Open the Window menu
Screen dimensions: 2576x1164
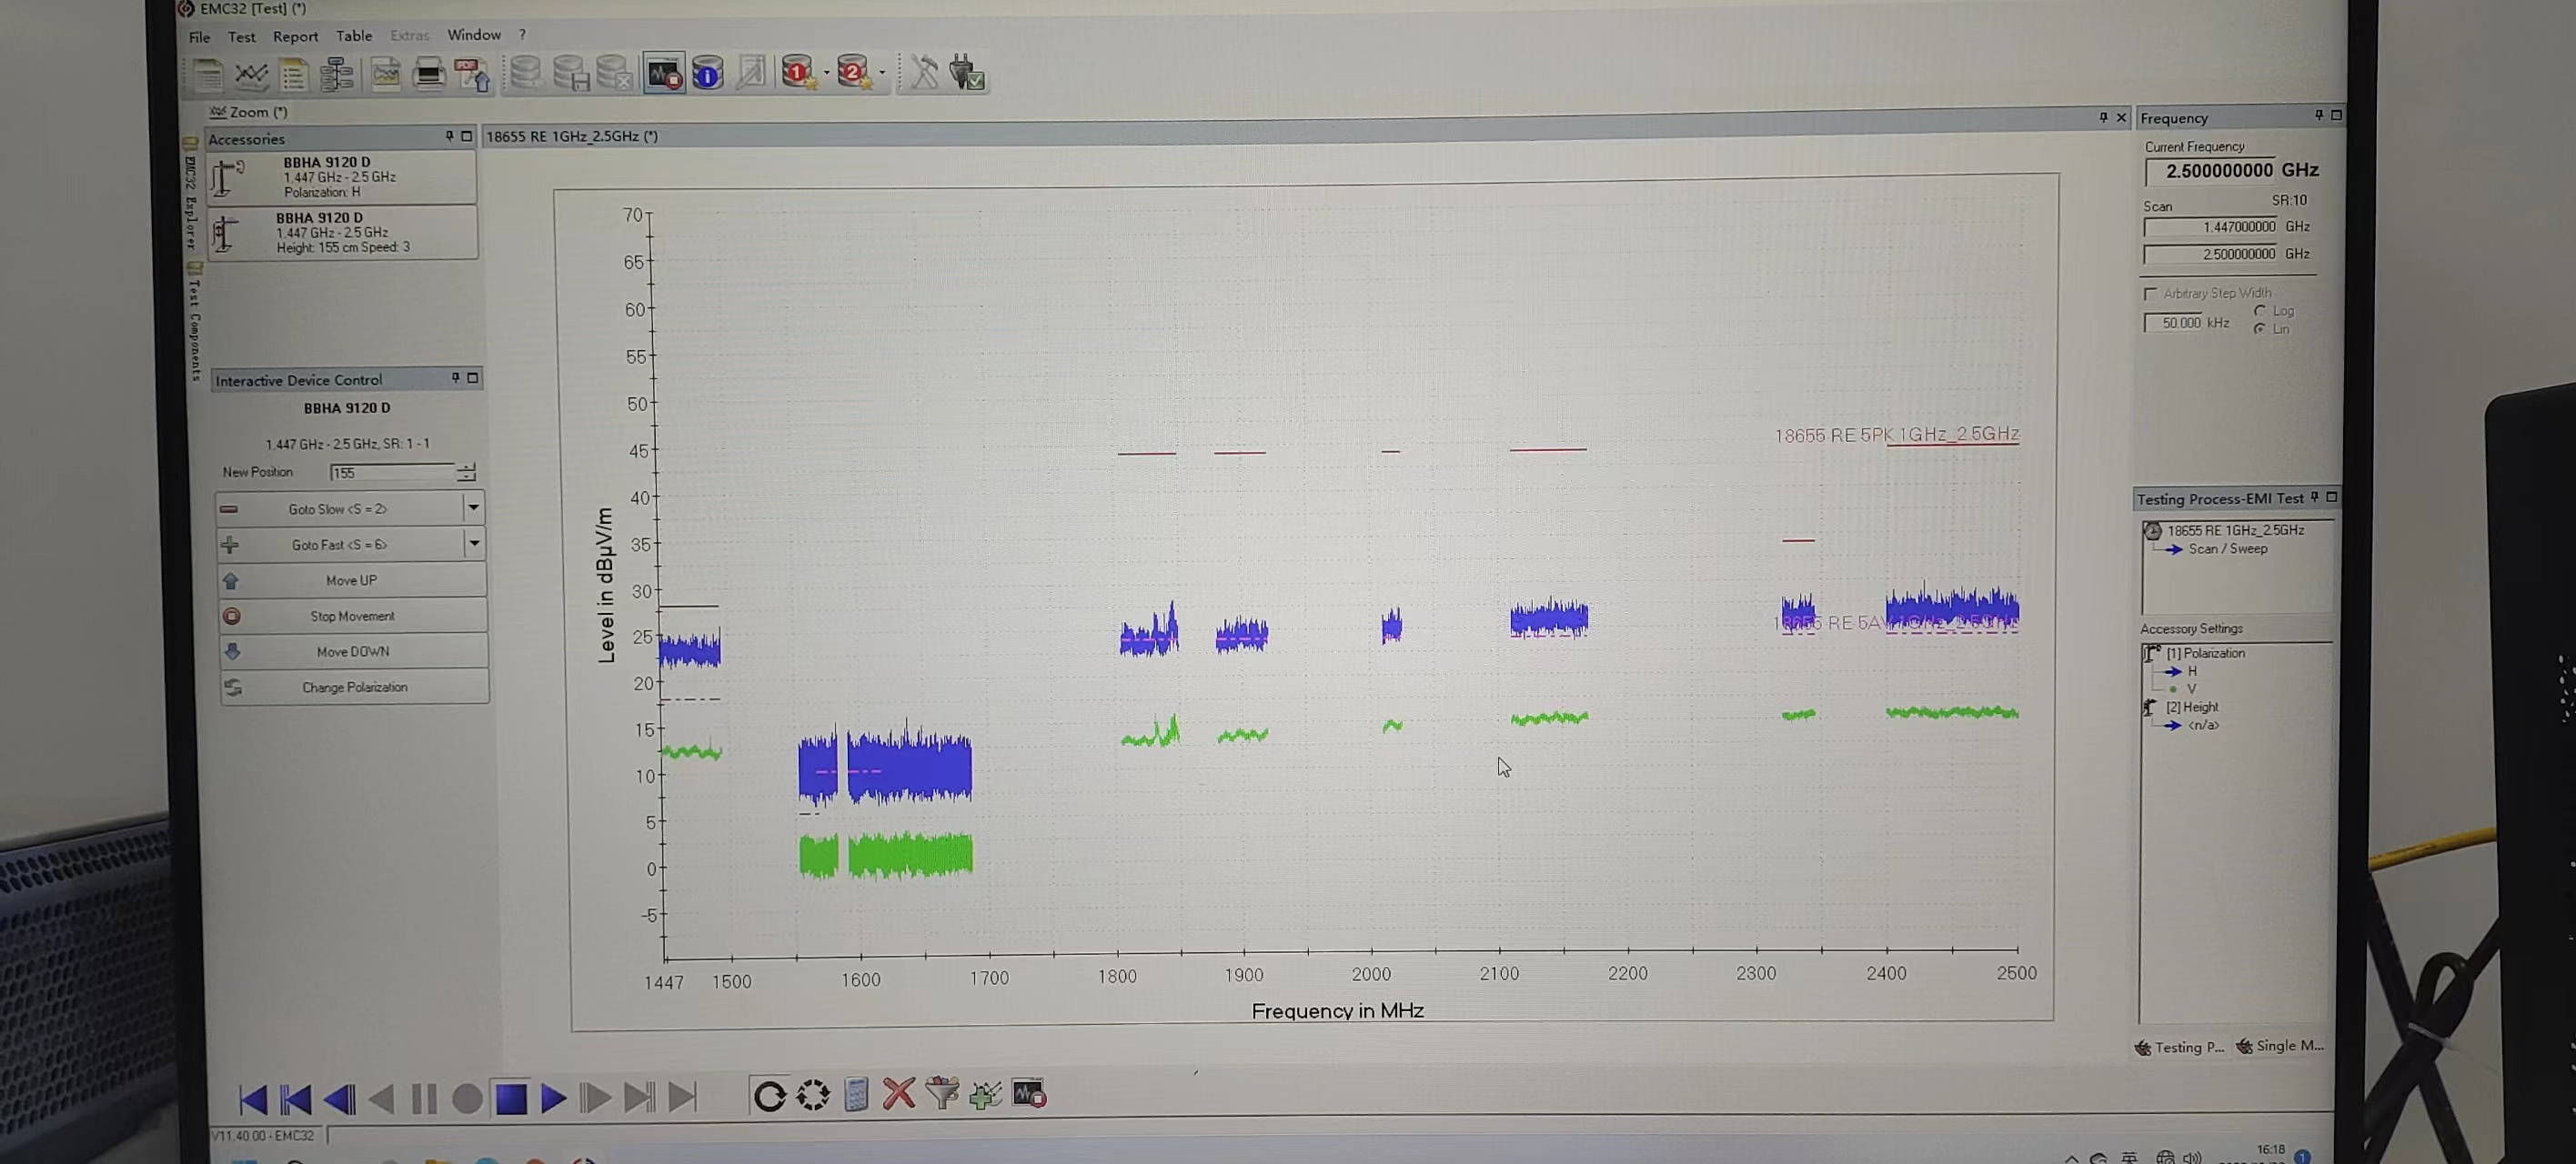tap(474, 35)
